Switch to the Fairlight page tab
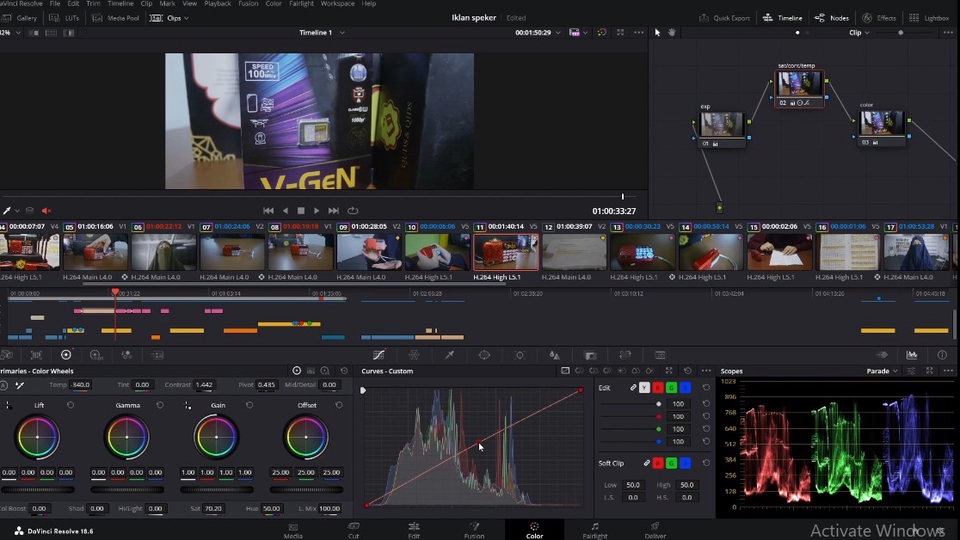This screenshot has width=960, height=540. [x=594, y=530]
